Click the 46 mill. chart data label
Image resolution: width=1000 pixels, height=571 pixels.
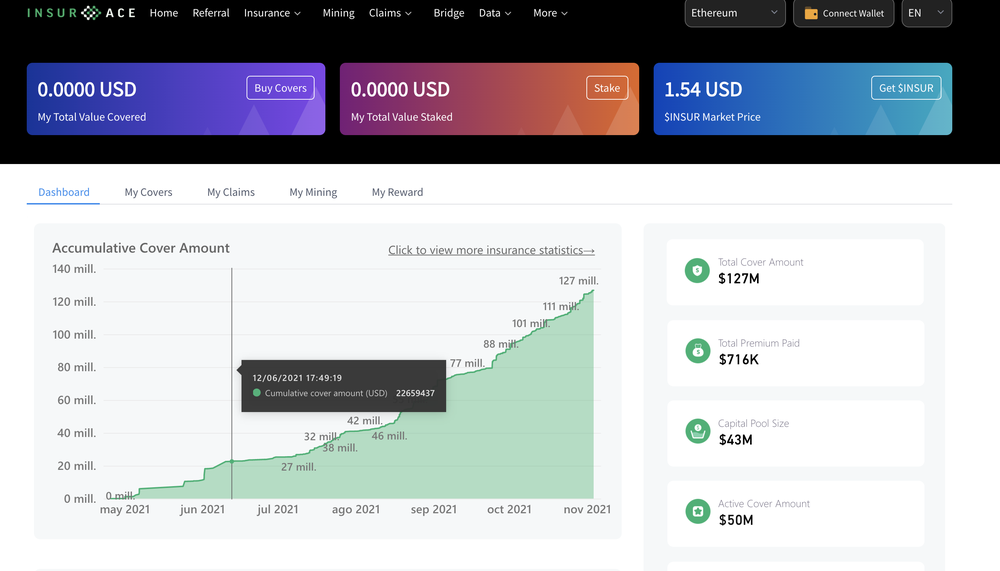tap(389, 436)
